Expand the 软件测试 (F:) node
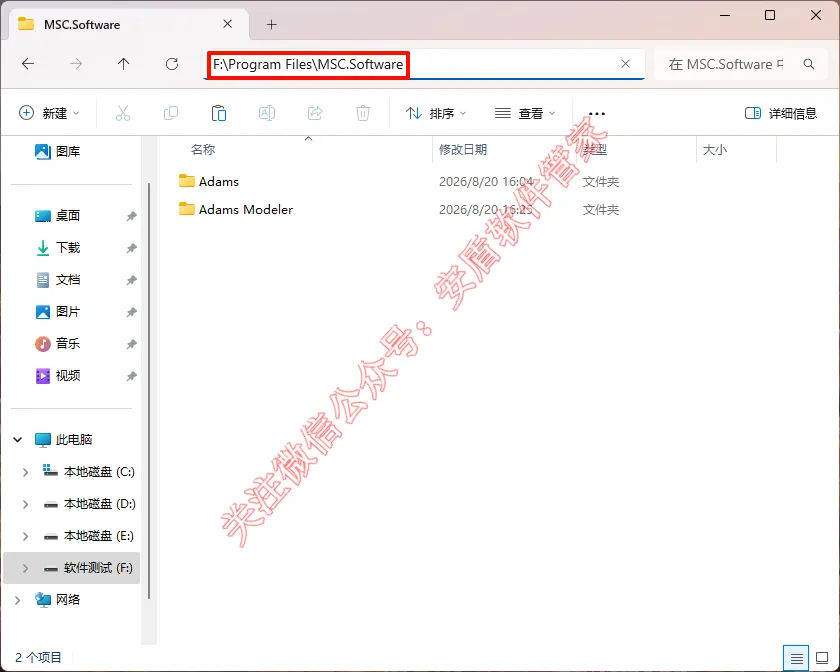 [x=25, y=568]
